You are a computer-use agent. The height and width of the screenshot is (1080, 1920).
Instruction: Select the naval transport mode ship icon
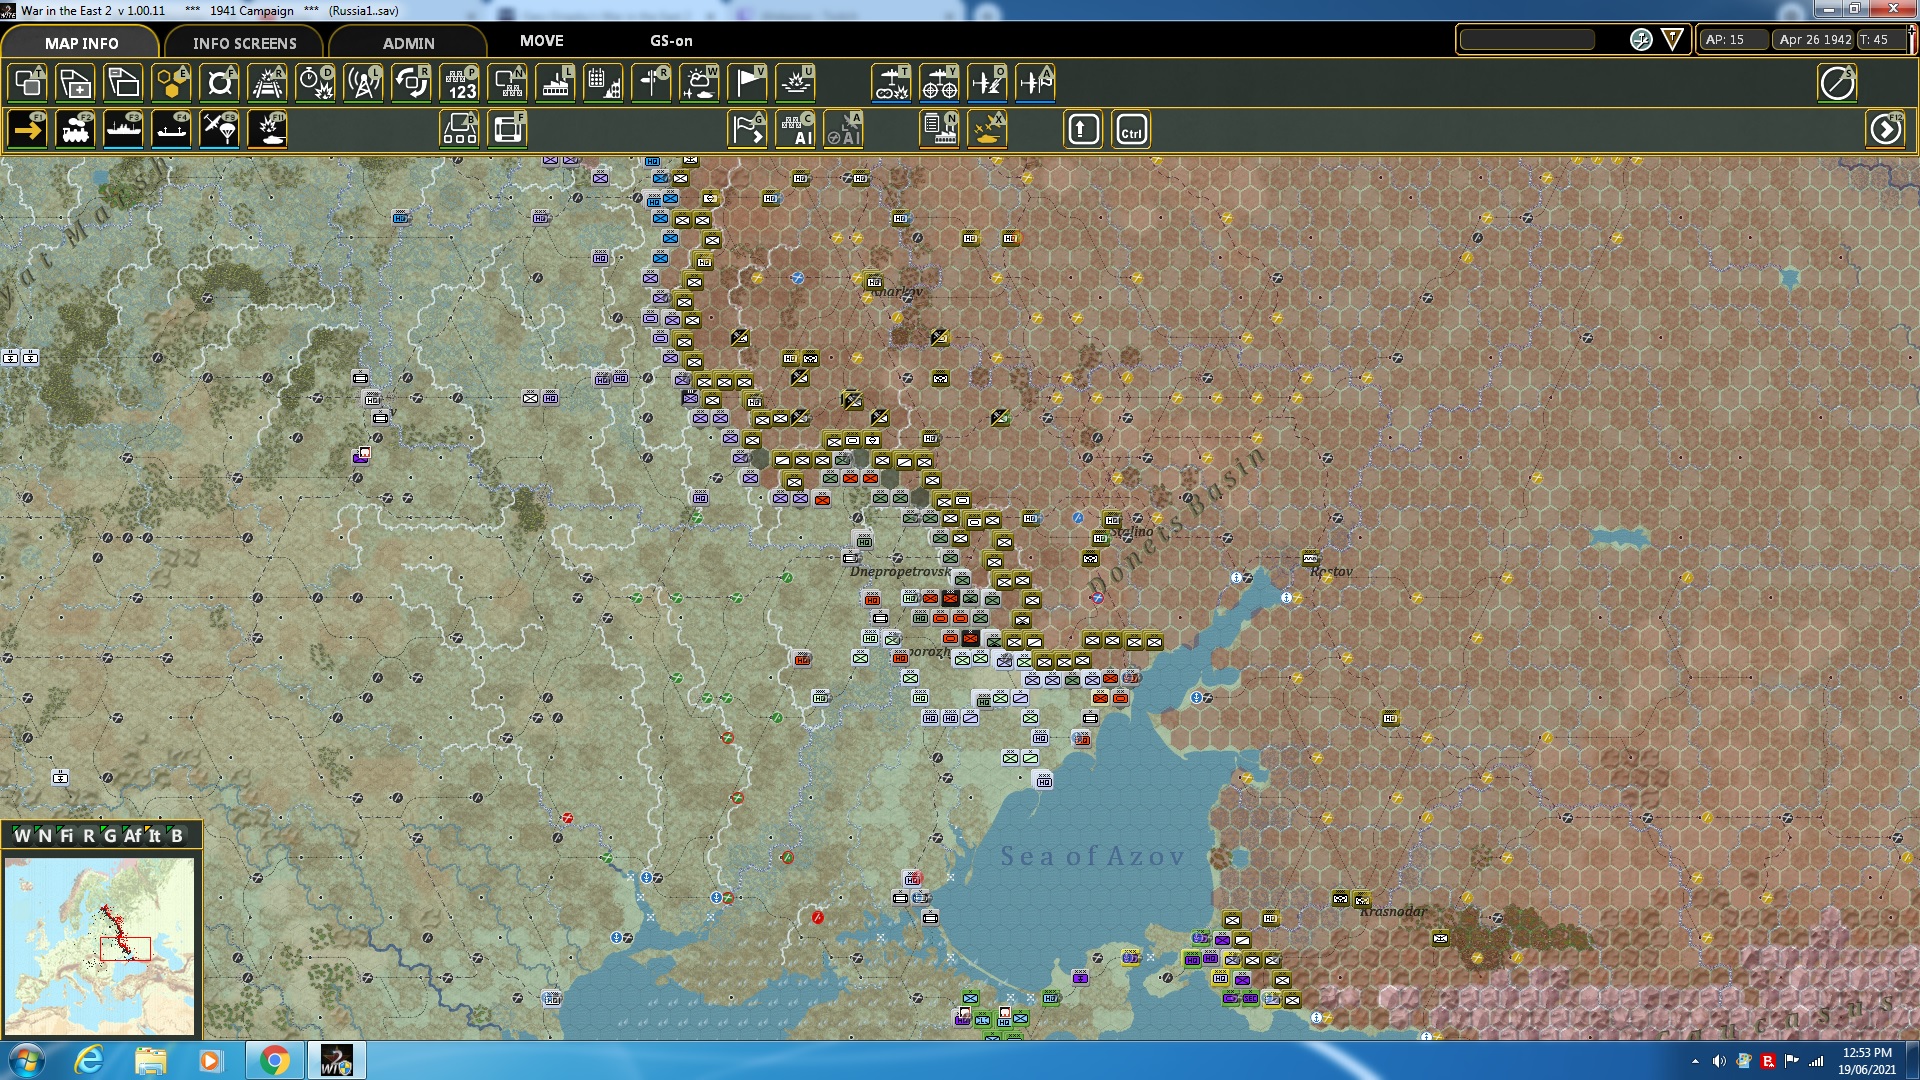pos(123,129)
